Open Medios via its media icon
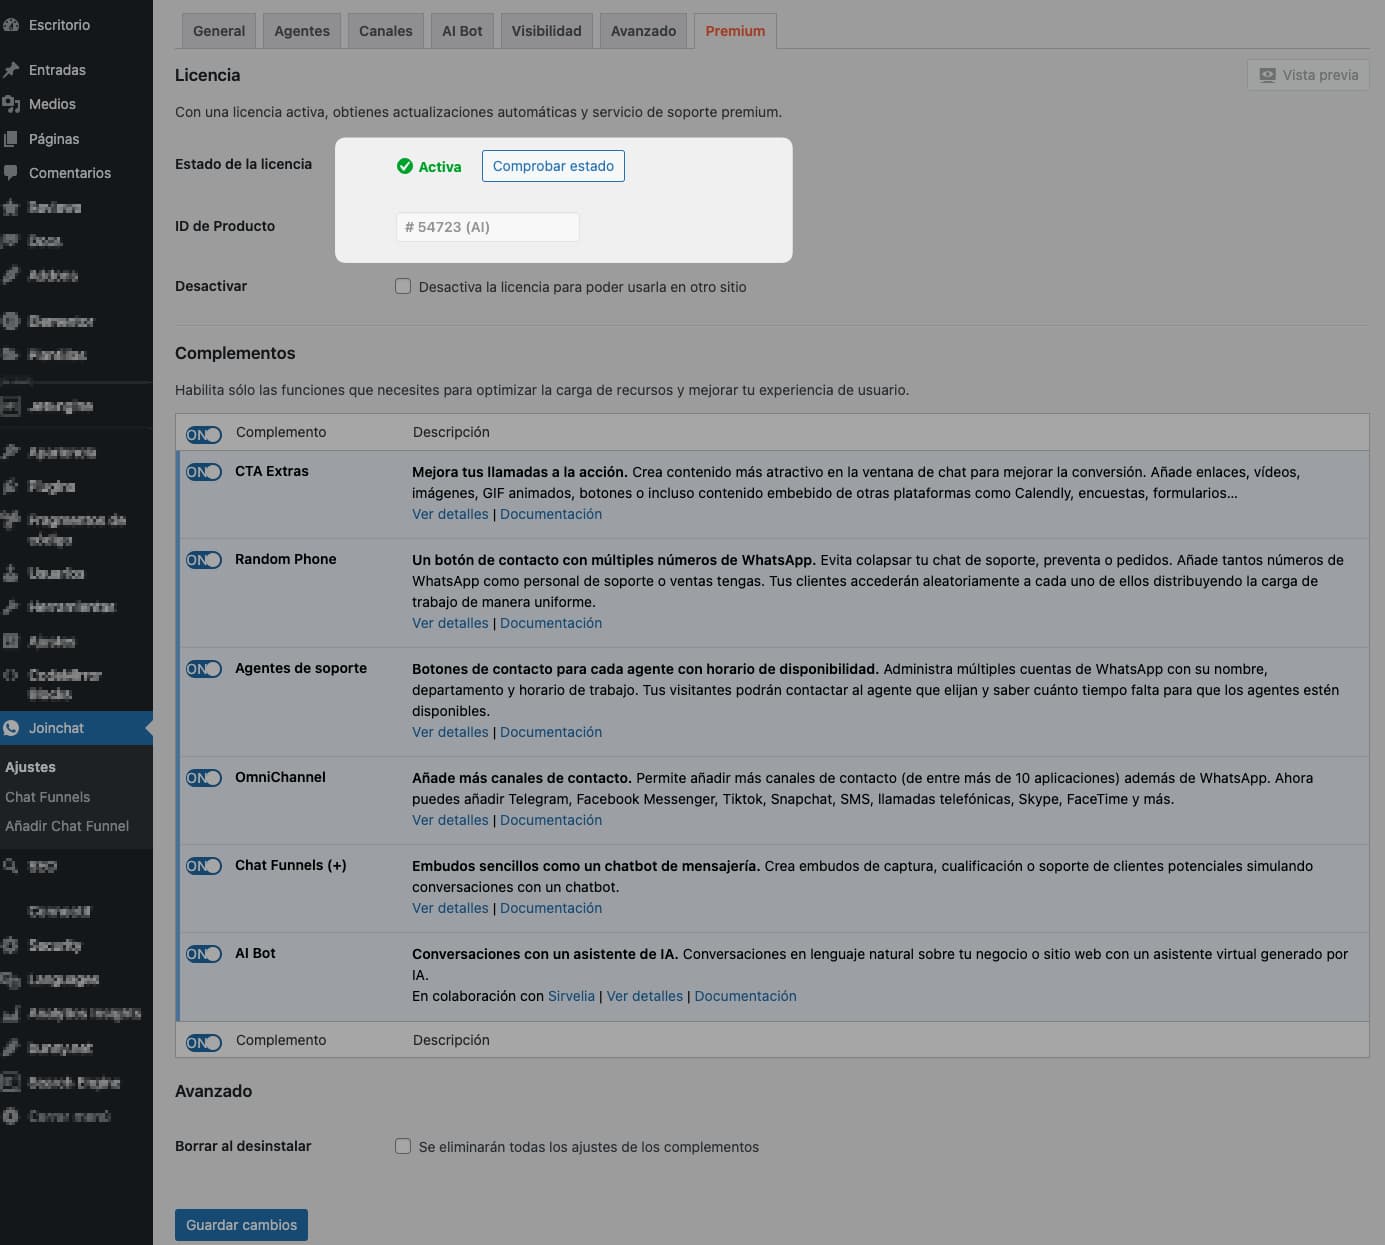This screenshot has height=1245, width=1385. point(11,104)
